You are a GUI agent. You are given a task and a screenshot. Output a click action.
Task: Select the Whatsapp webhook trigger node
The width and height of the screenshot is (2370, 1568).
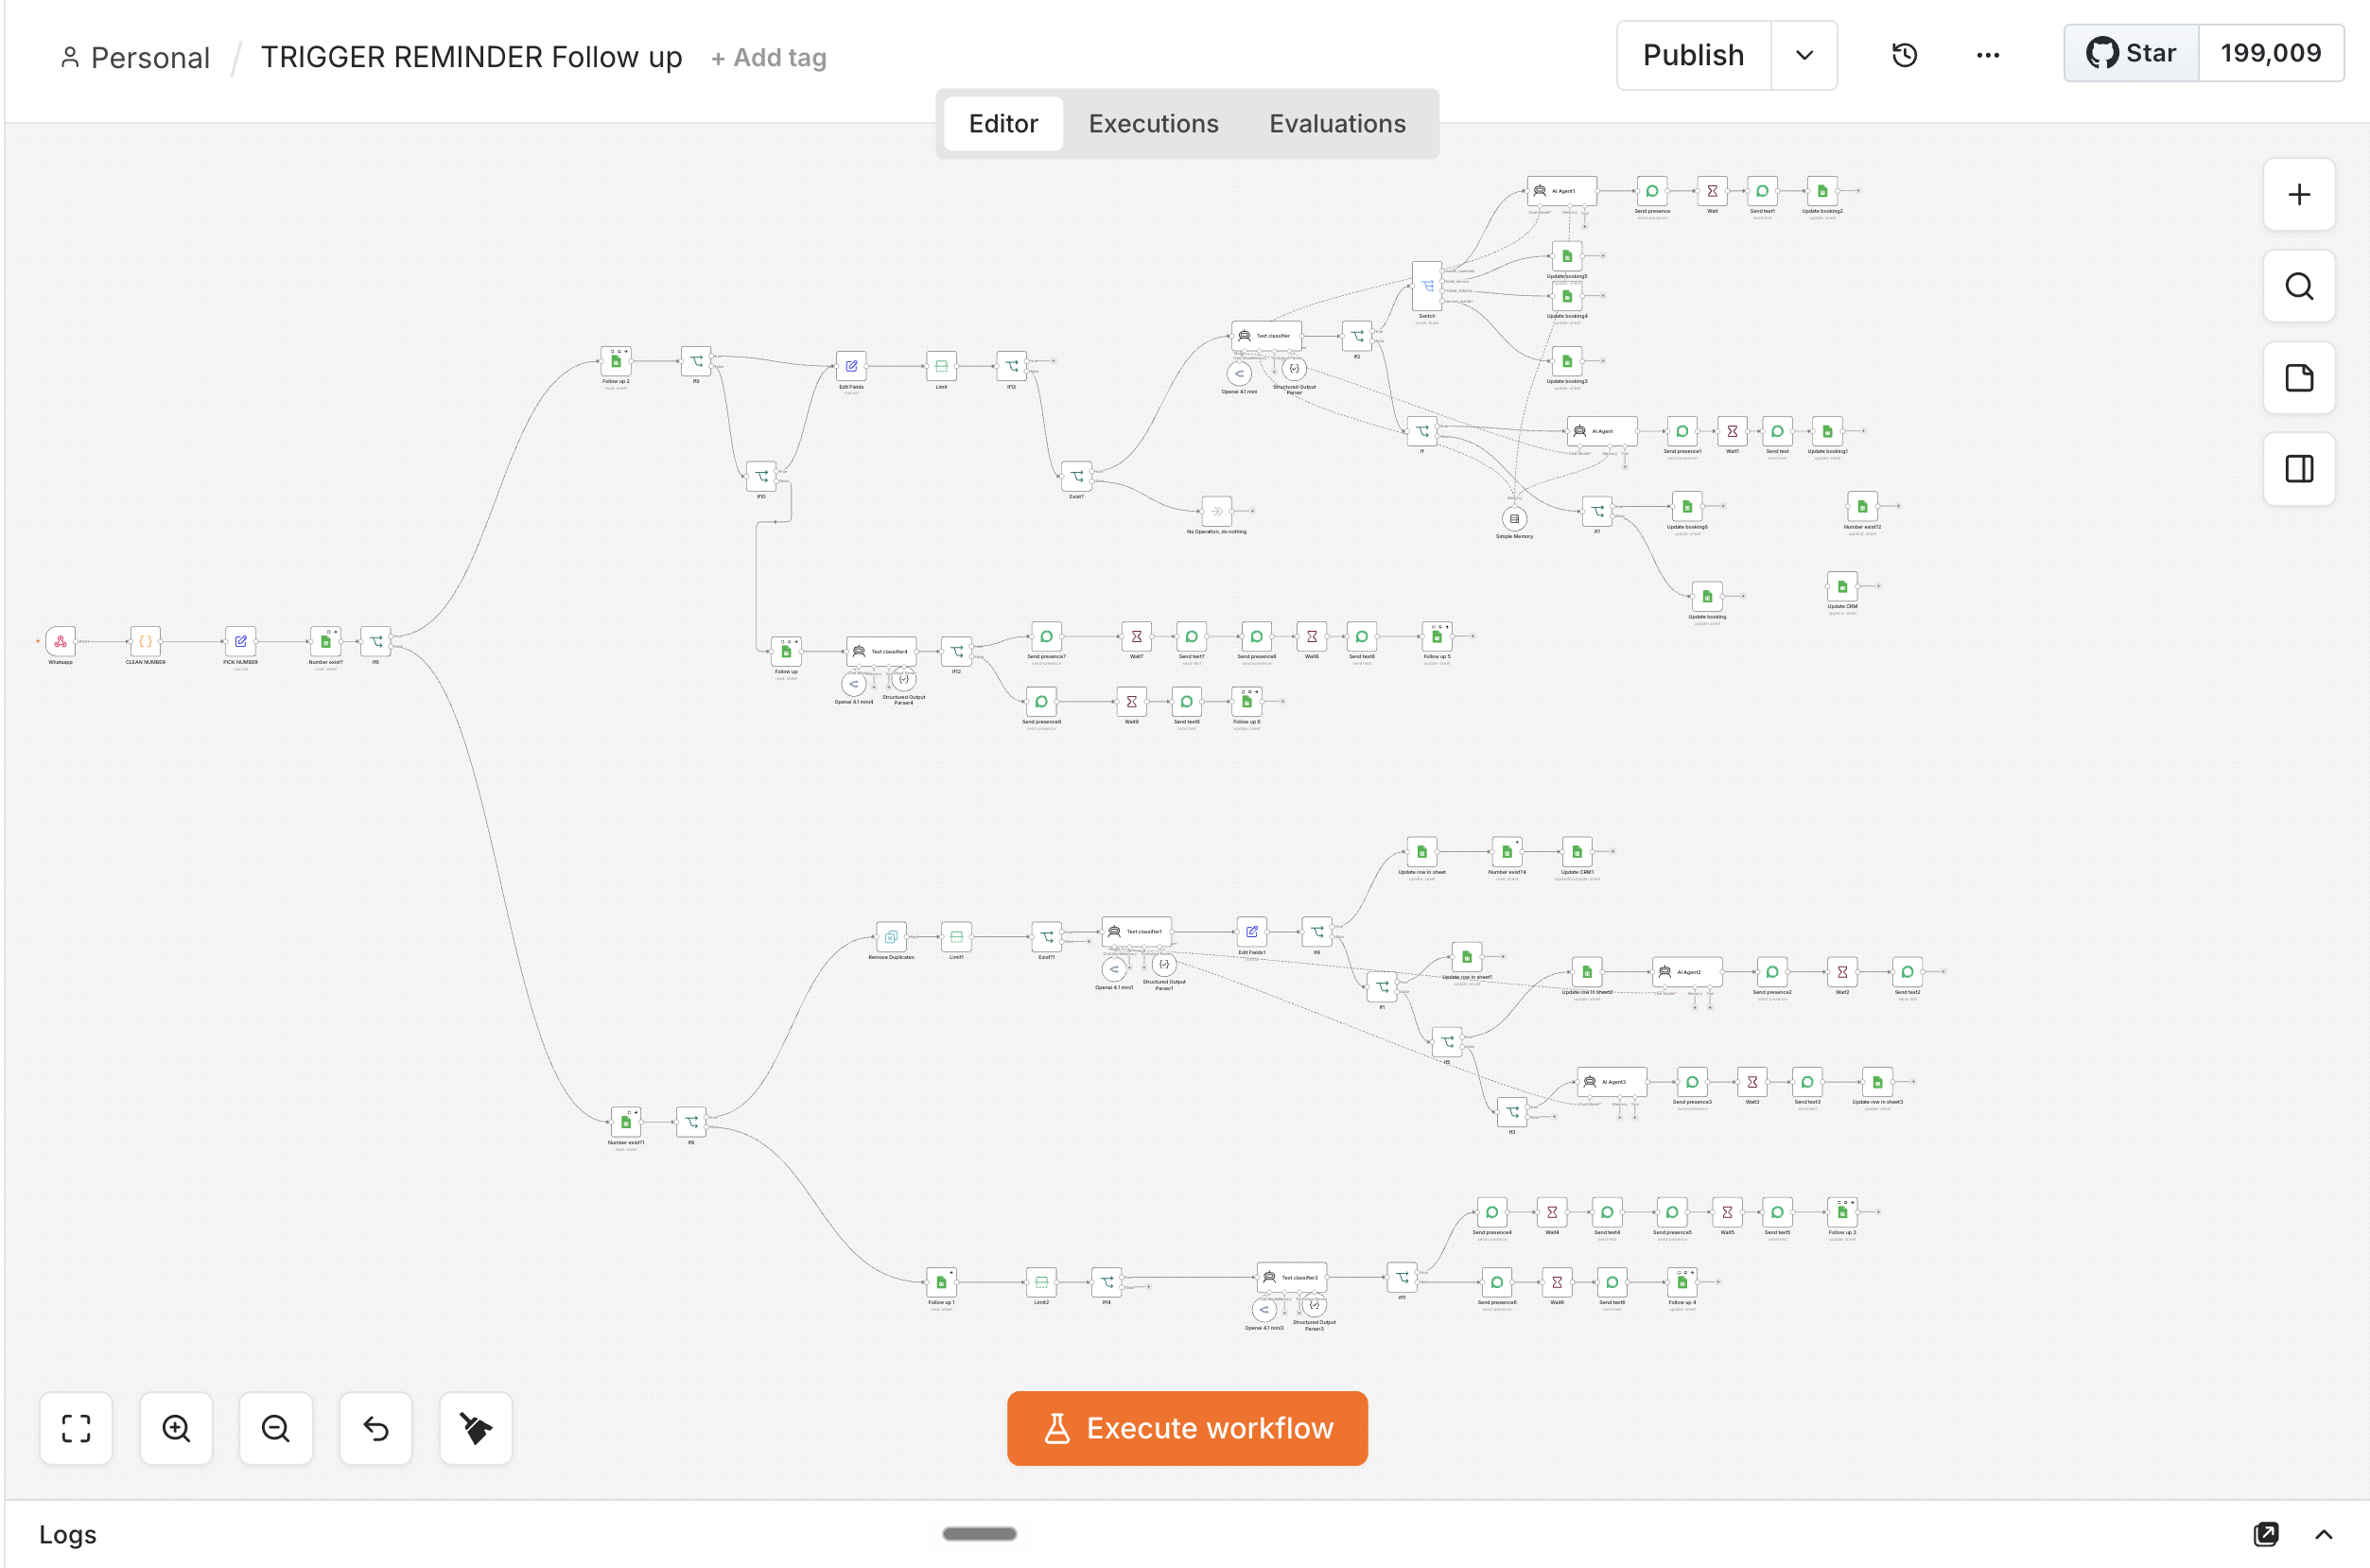tap(60, 641)
